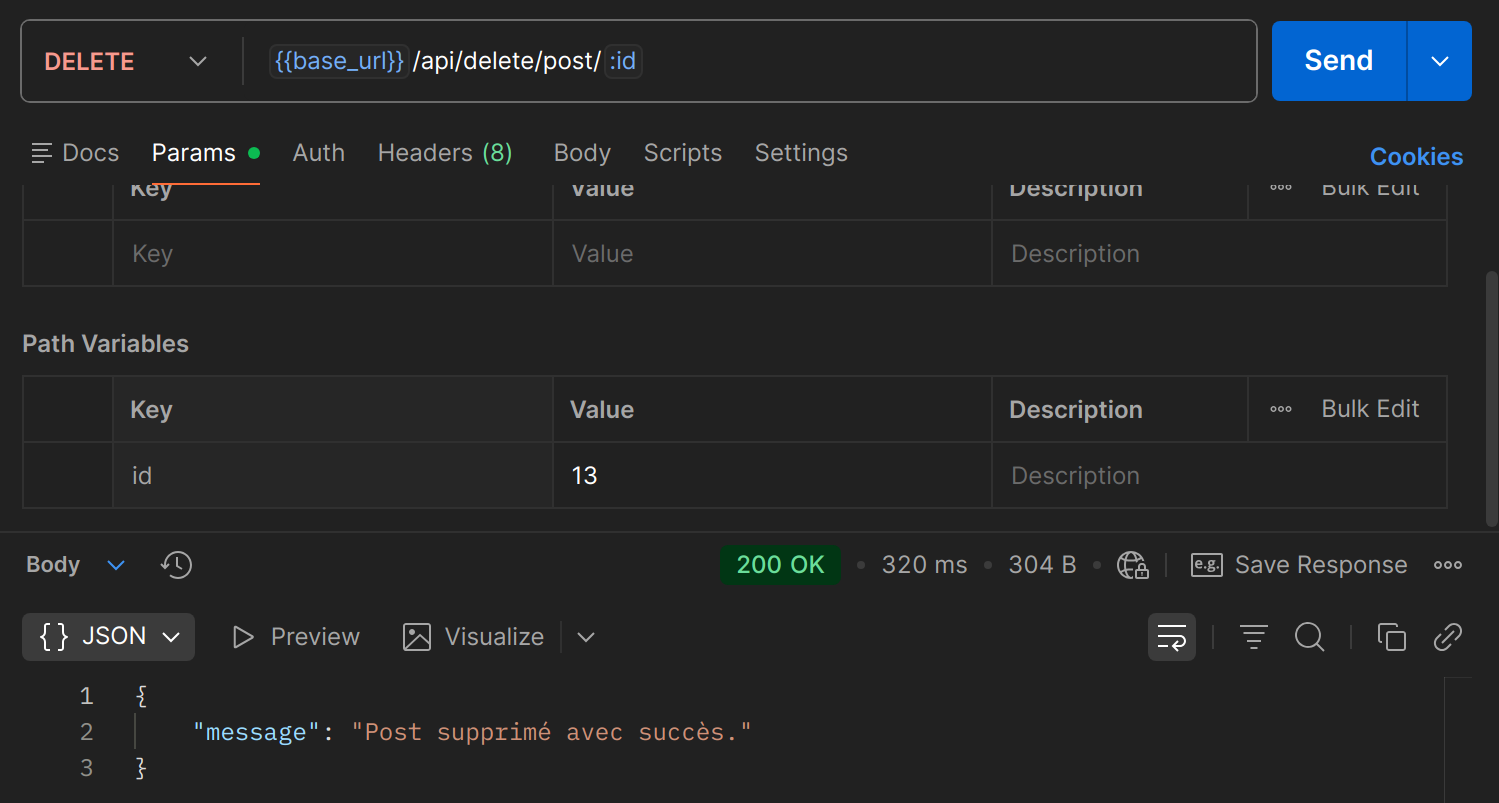
Task: Expand the Visualize options chevron
Action: point(586,637)
